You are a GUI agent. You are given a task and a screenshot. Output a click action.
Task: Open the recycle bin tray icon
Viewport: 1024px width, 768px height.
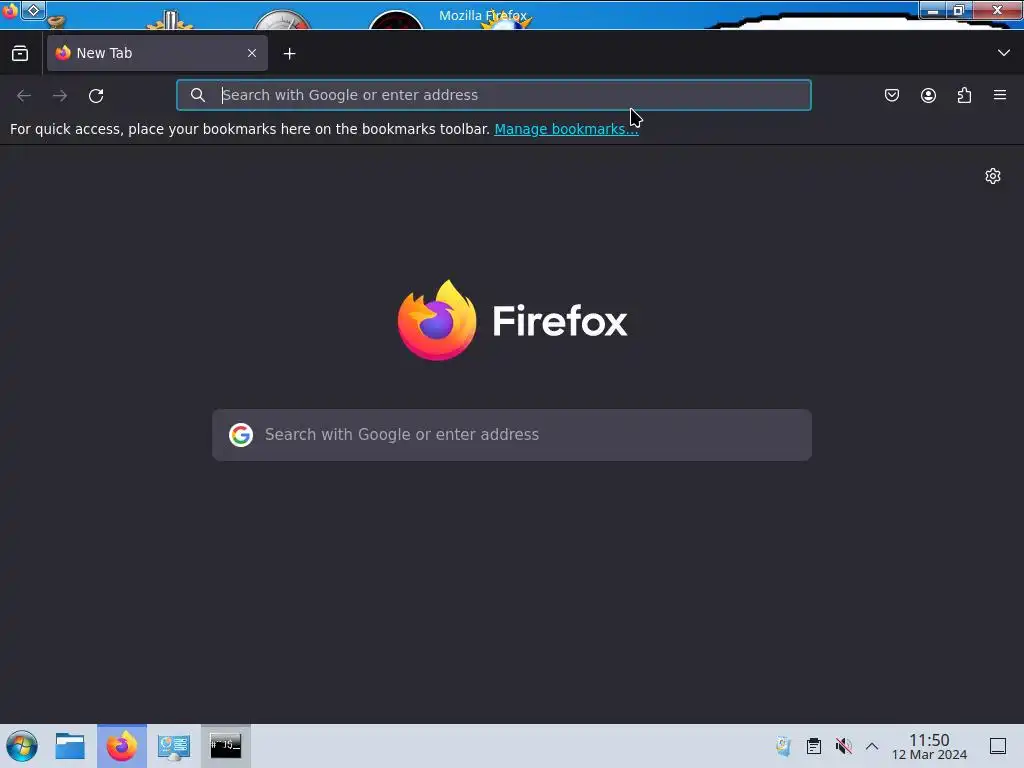[x=783, y=746]
